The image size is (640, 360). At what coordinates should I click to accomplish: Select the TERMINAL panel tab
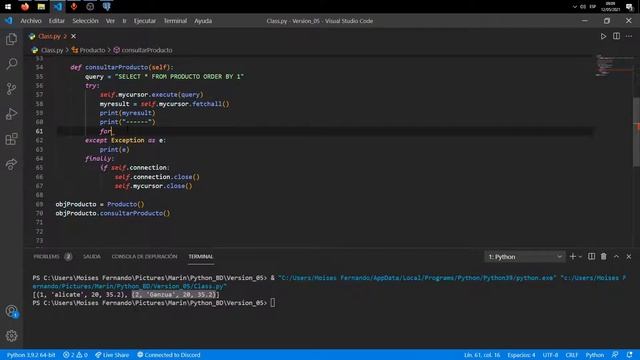(201, 257)
